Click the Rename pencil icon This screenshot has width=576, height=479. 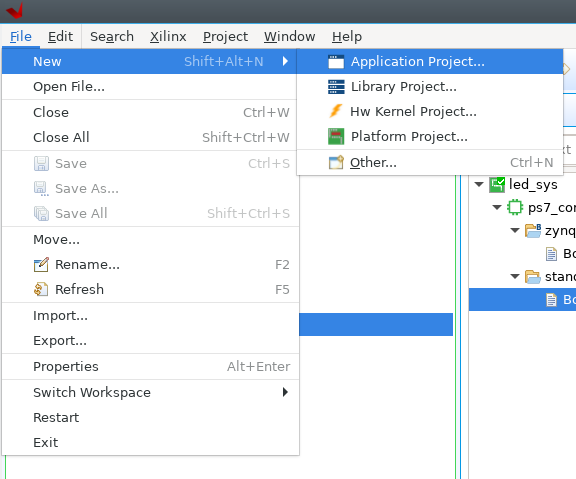coord(41,264)
